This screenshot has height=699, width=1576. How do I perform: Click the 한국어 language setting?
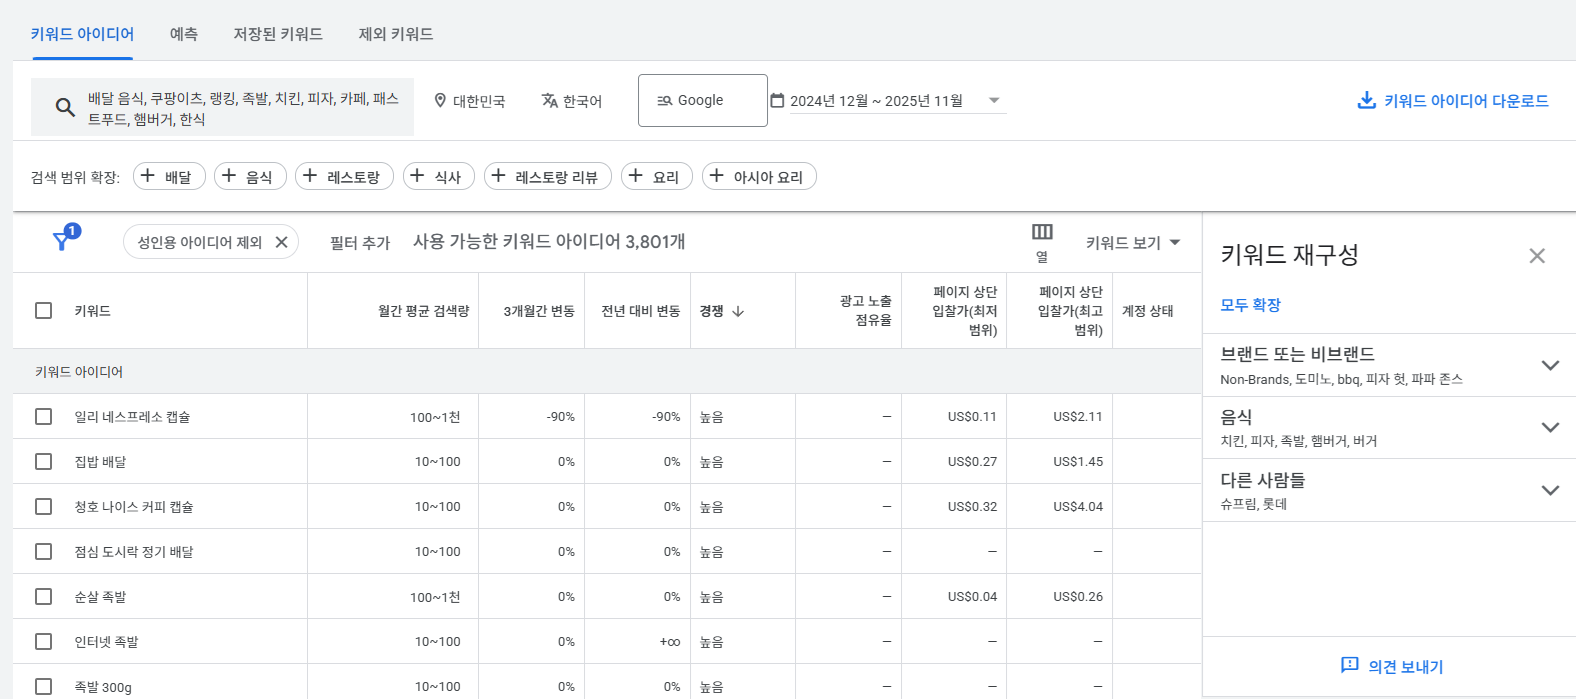pos(571,101)
